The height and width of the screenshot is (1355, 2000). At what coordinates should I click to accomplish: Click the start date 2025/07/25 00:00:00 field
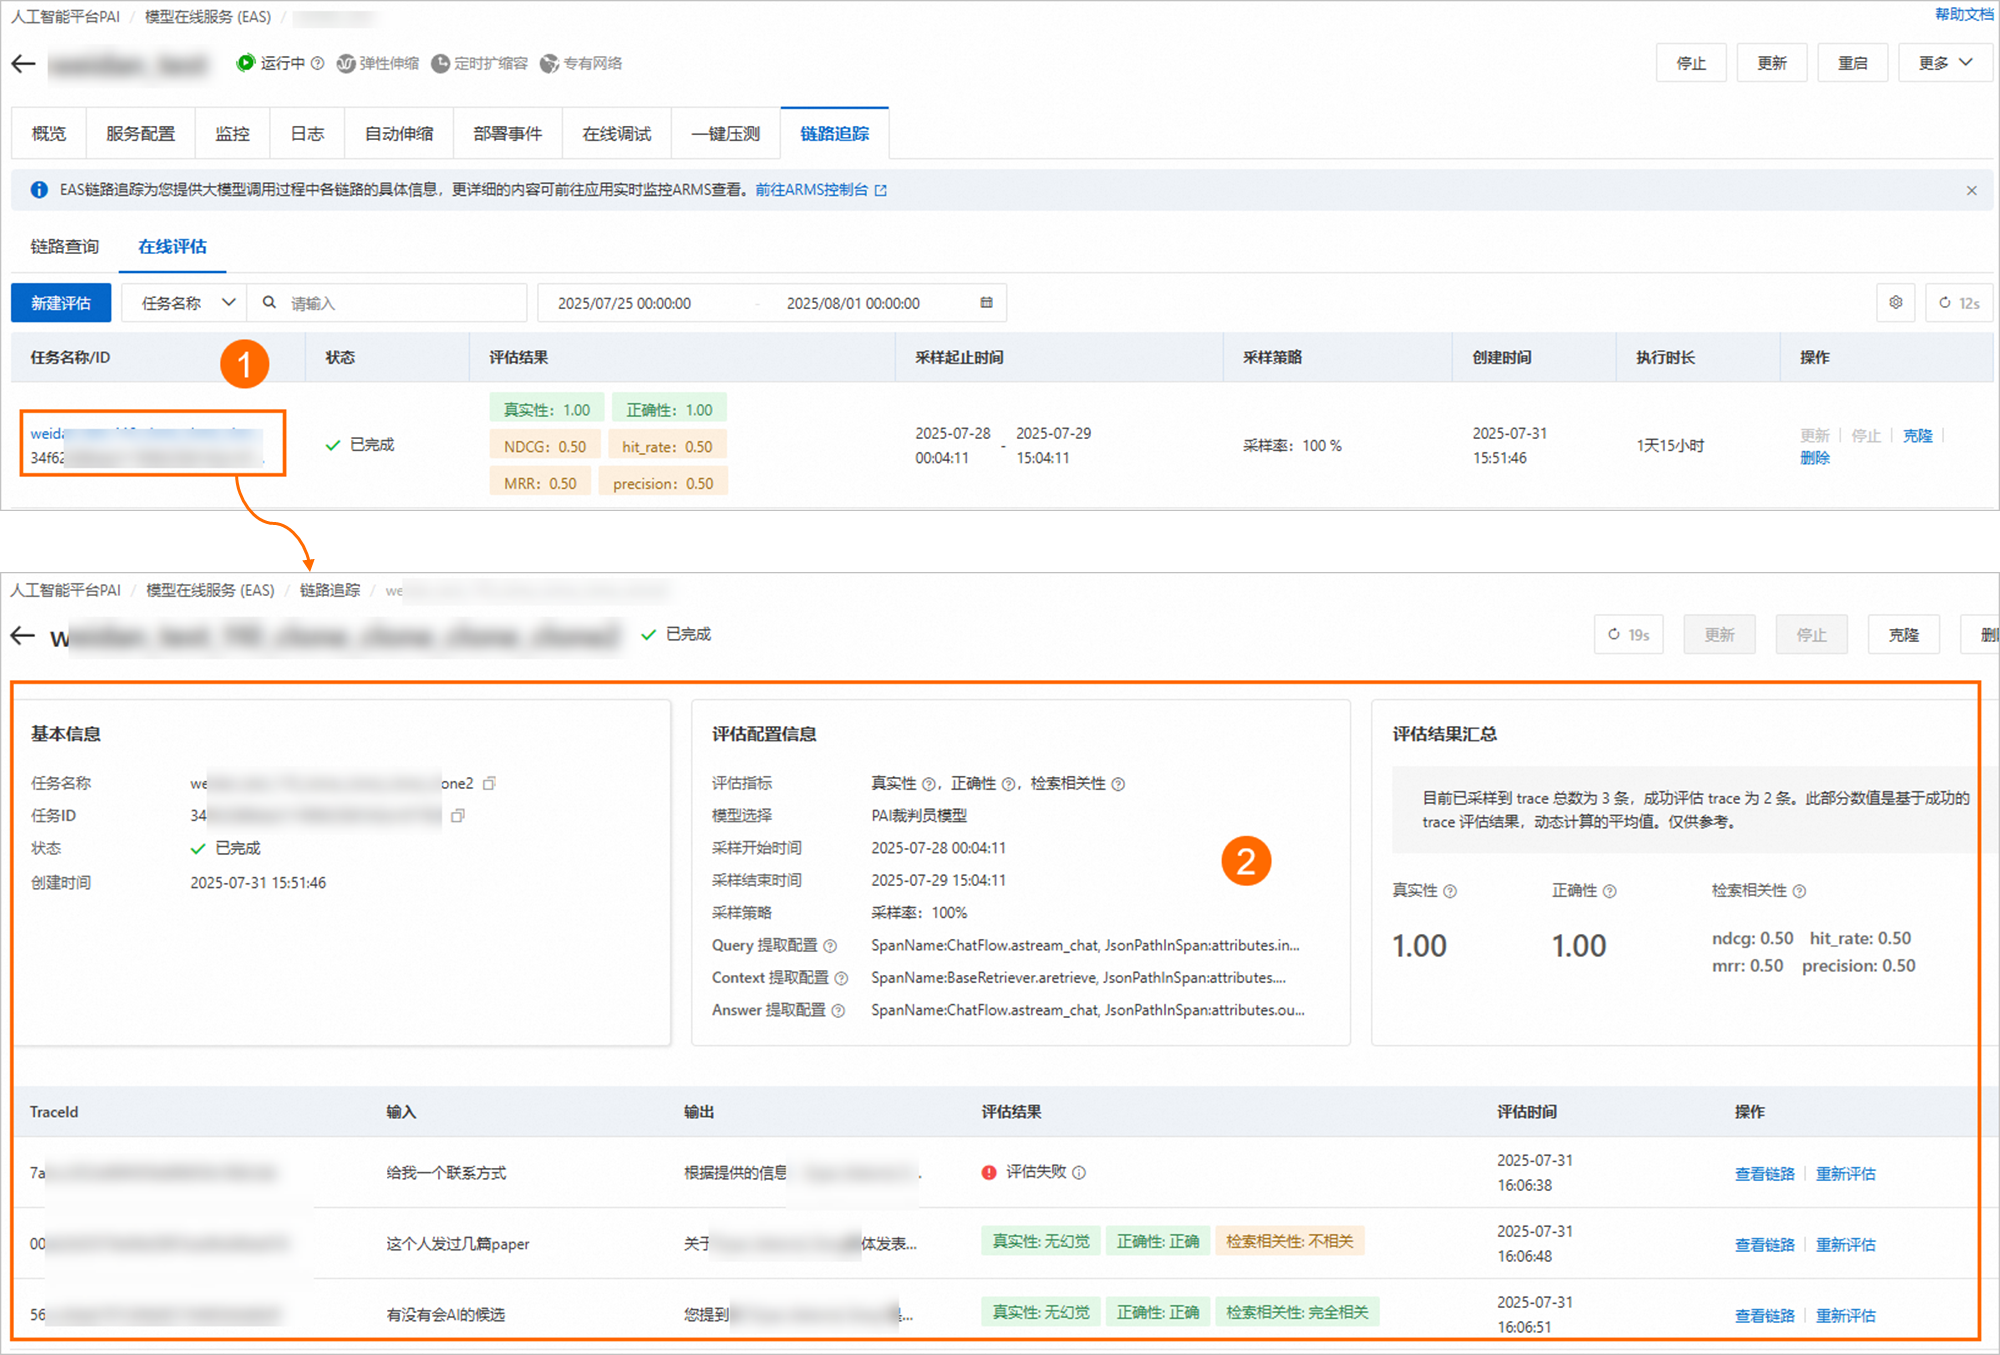[624, 302]
